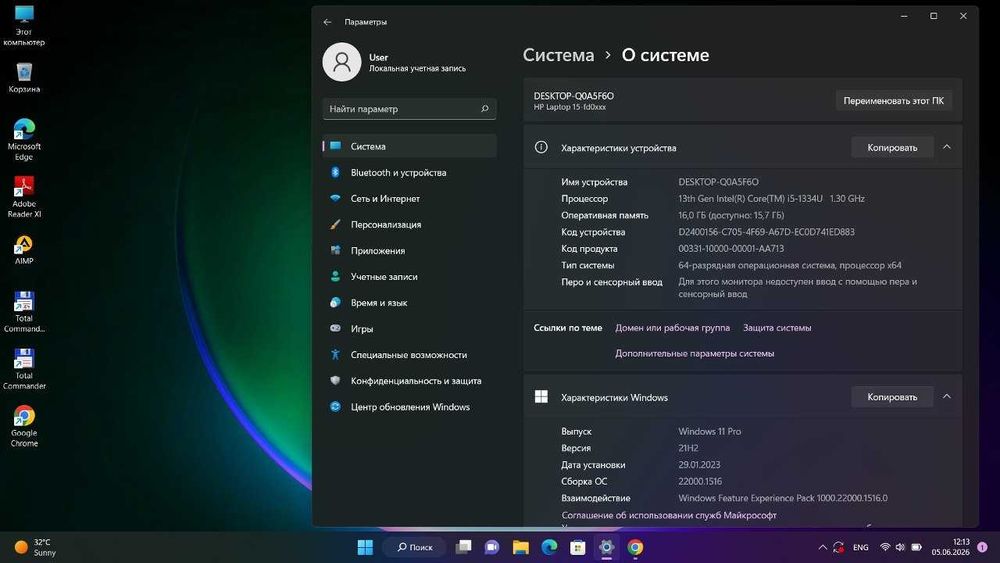Click the battery tray icon
This screenshot has height=563, width=1000.
coord(916,547)
